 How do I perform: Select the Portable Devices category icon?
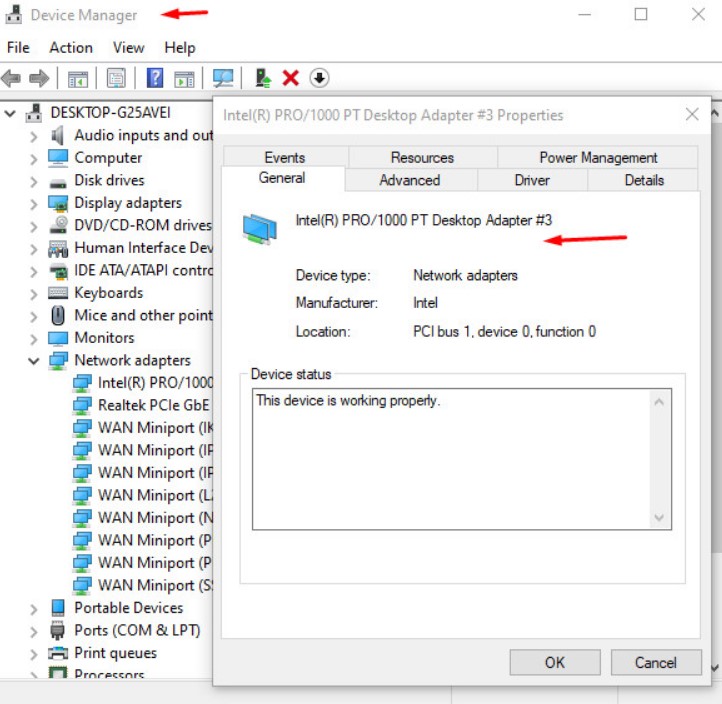[58, 608]
